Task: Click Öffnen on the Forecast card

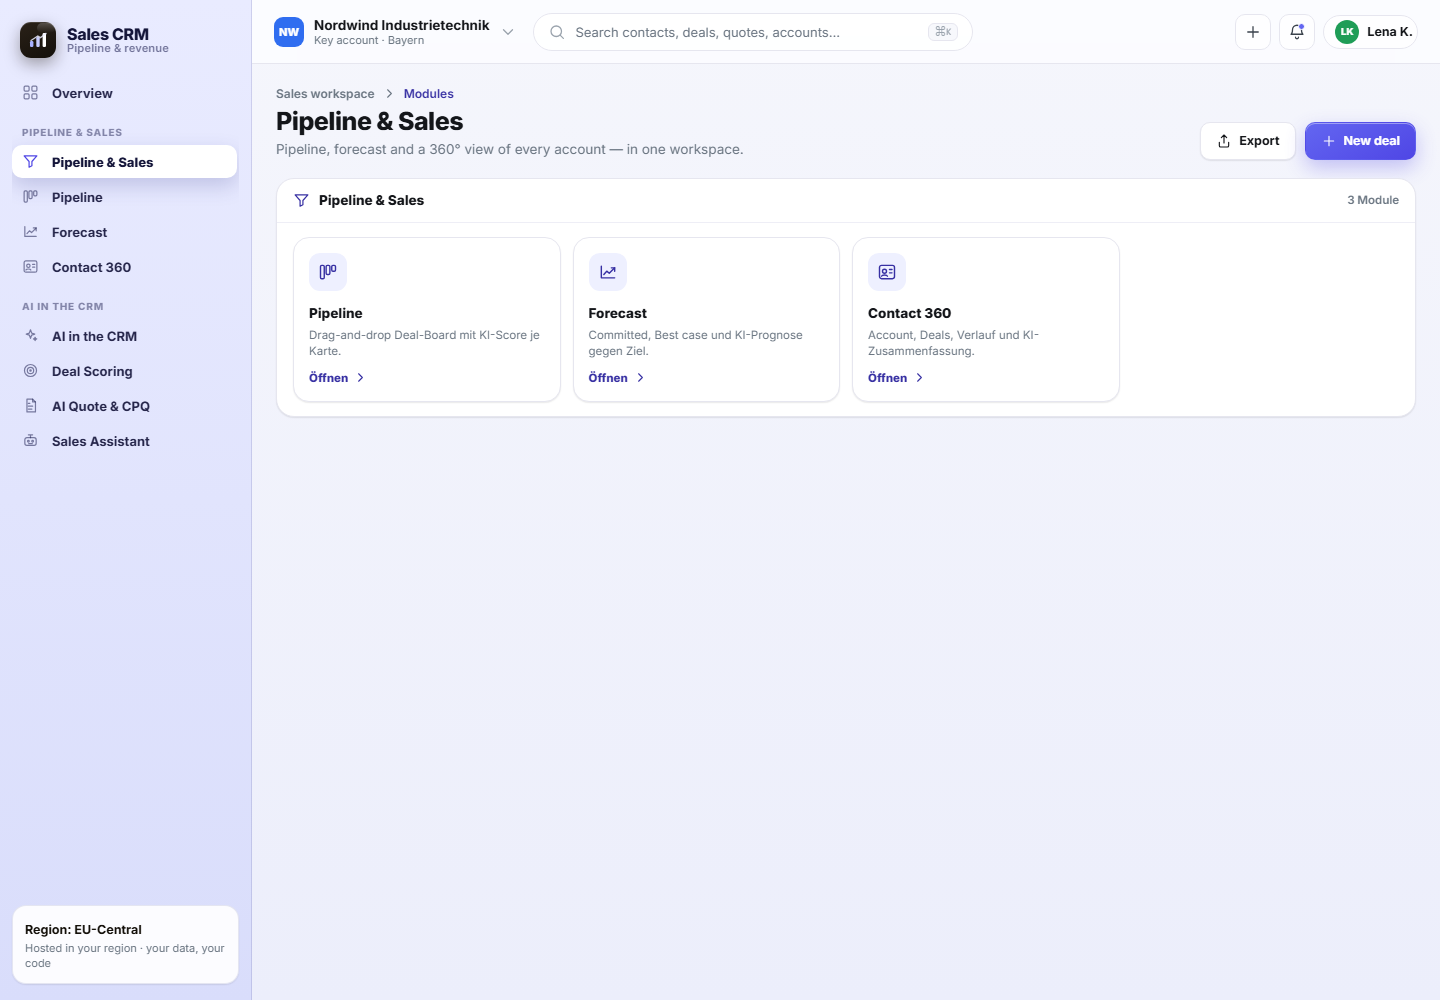Action: coord(608,378)
